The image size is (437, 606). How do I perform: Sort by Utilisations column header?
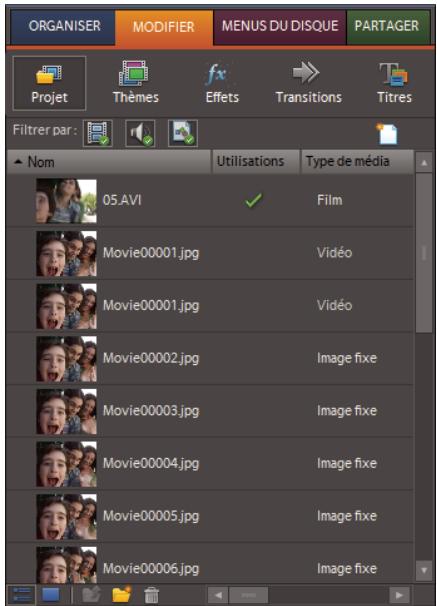[256, 162]
